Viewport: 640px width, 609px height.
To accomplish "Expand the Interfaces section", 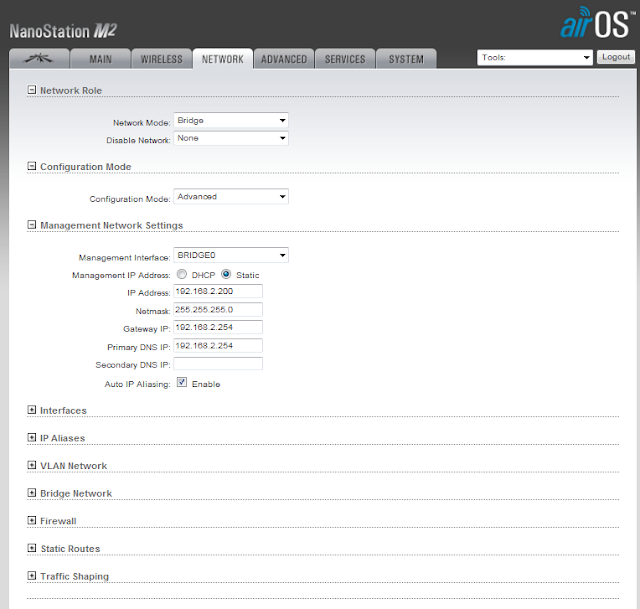I will tap(31, 410).
